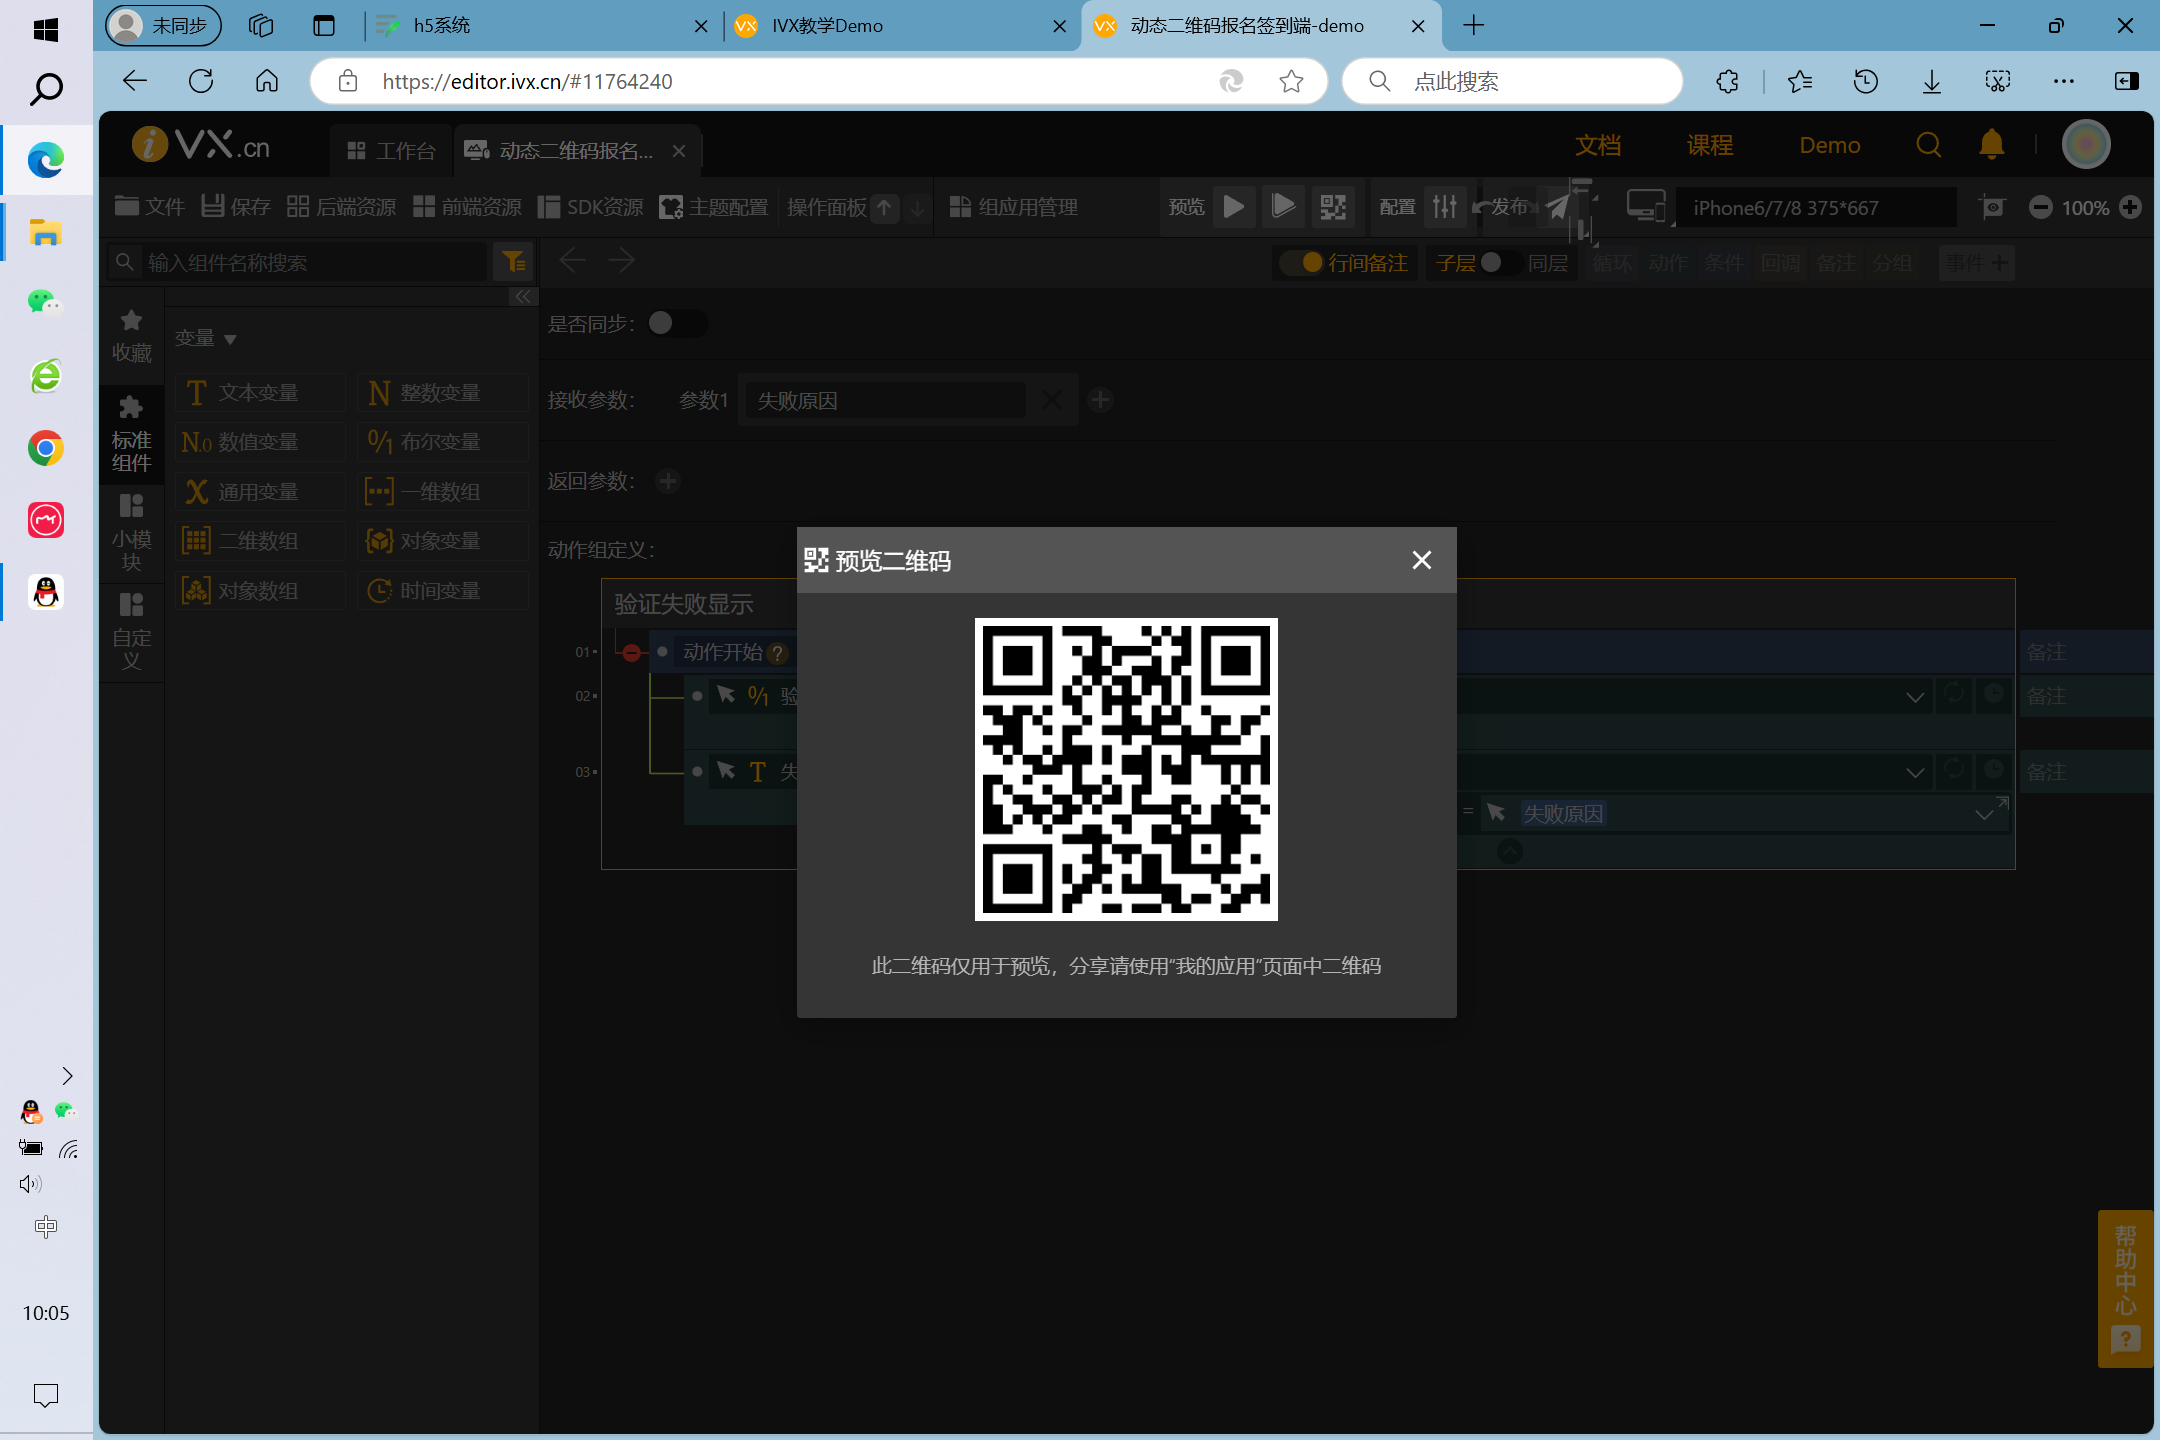Close the 预览二维码 dialog
Image resolution: width=2160 pixels, height=1440 pixels.
tap(1421, 560)
